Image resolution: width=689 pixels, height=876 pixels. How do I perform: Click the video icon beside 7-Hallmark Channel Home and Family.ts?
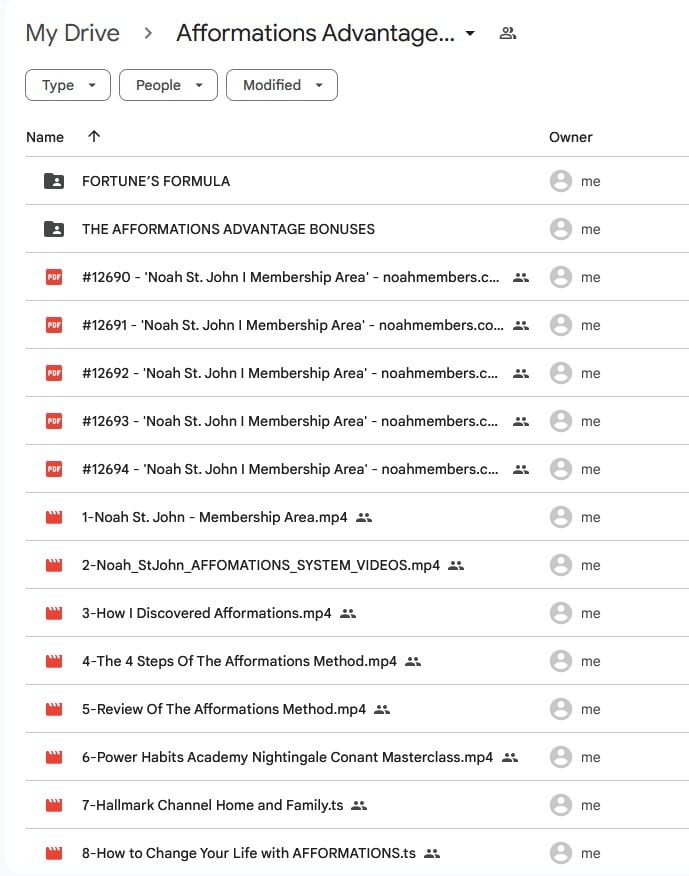(x=54, y=805)
